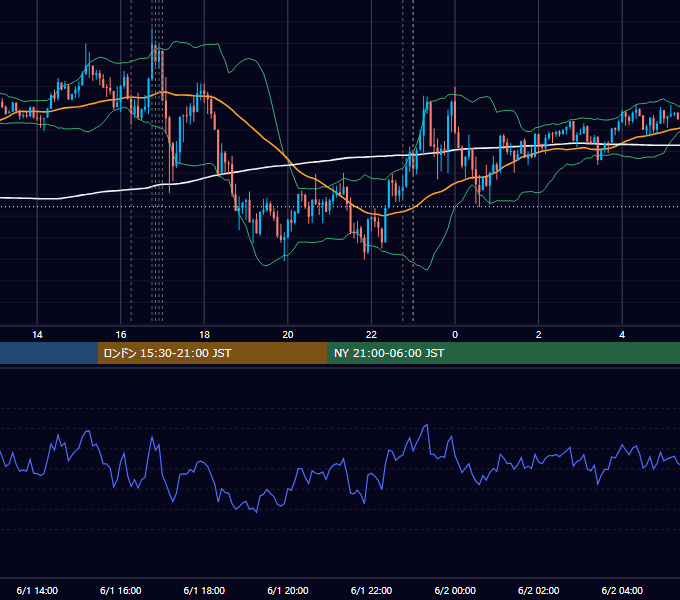Image resolution: width=680 pixels, height=600 pixels.
Task: Click the 6/1 16:00 time label
Action: pyautogui.click(x=121, y=590)
